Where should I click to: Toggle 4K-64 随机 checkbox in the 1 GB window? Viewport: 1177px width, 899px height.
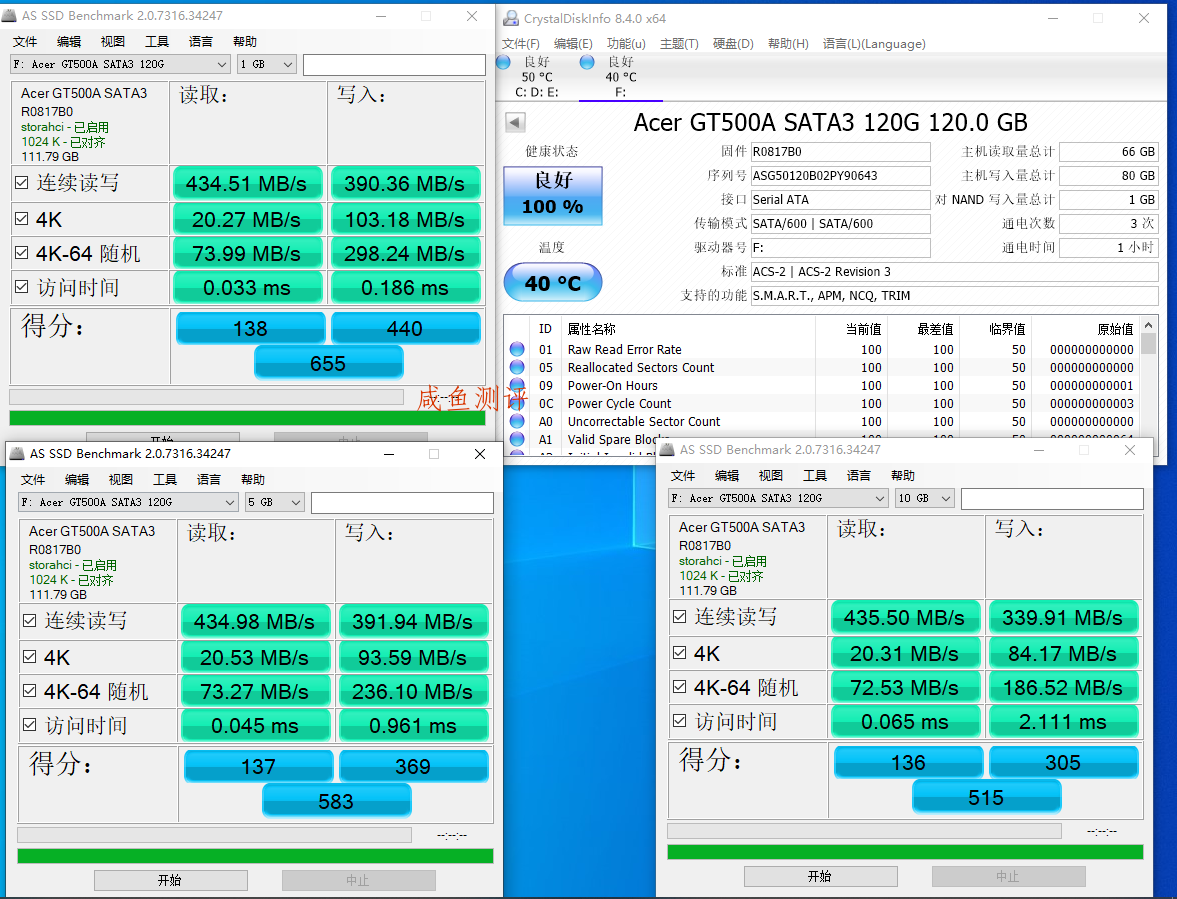pyautogui.click(x=22, y=253)
